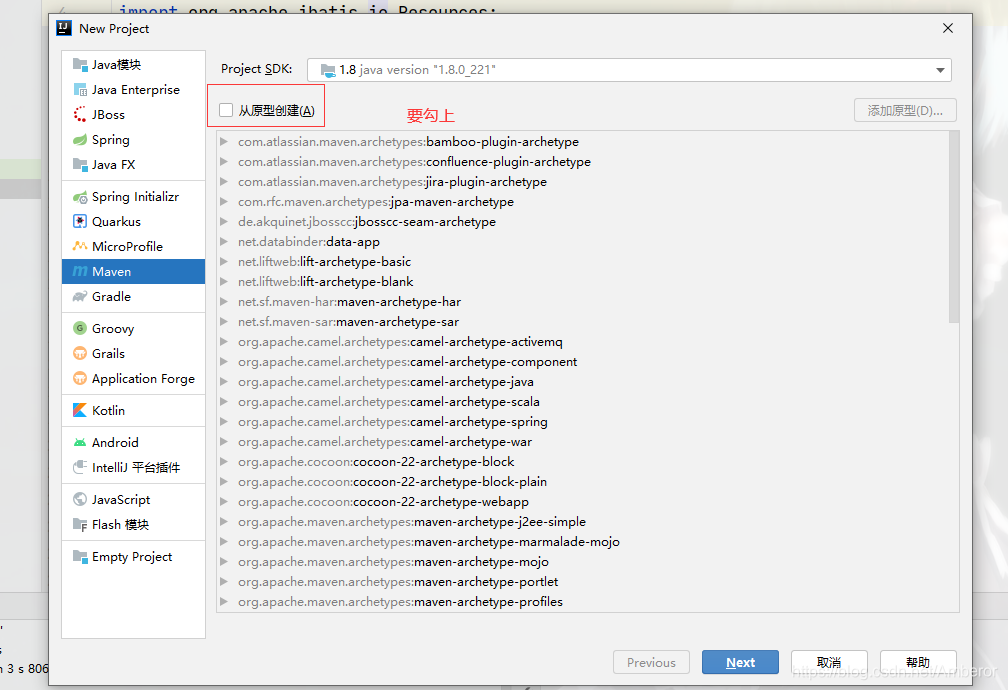Click the IntelliJ 平台插件 icon
Screen dimensions: 1008x690
click(x=80, y=468)
